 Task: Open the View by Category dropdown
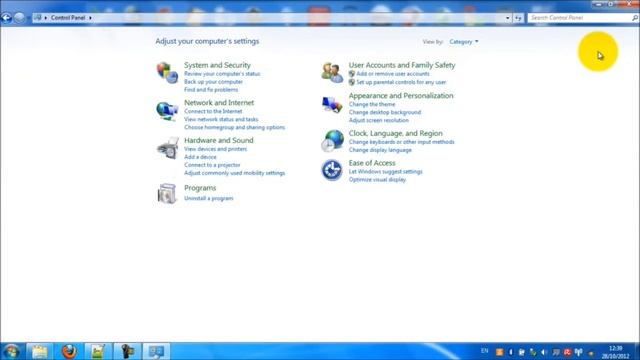coord(464,42)
